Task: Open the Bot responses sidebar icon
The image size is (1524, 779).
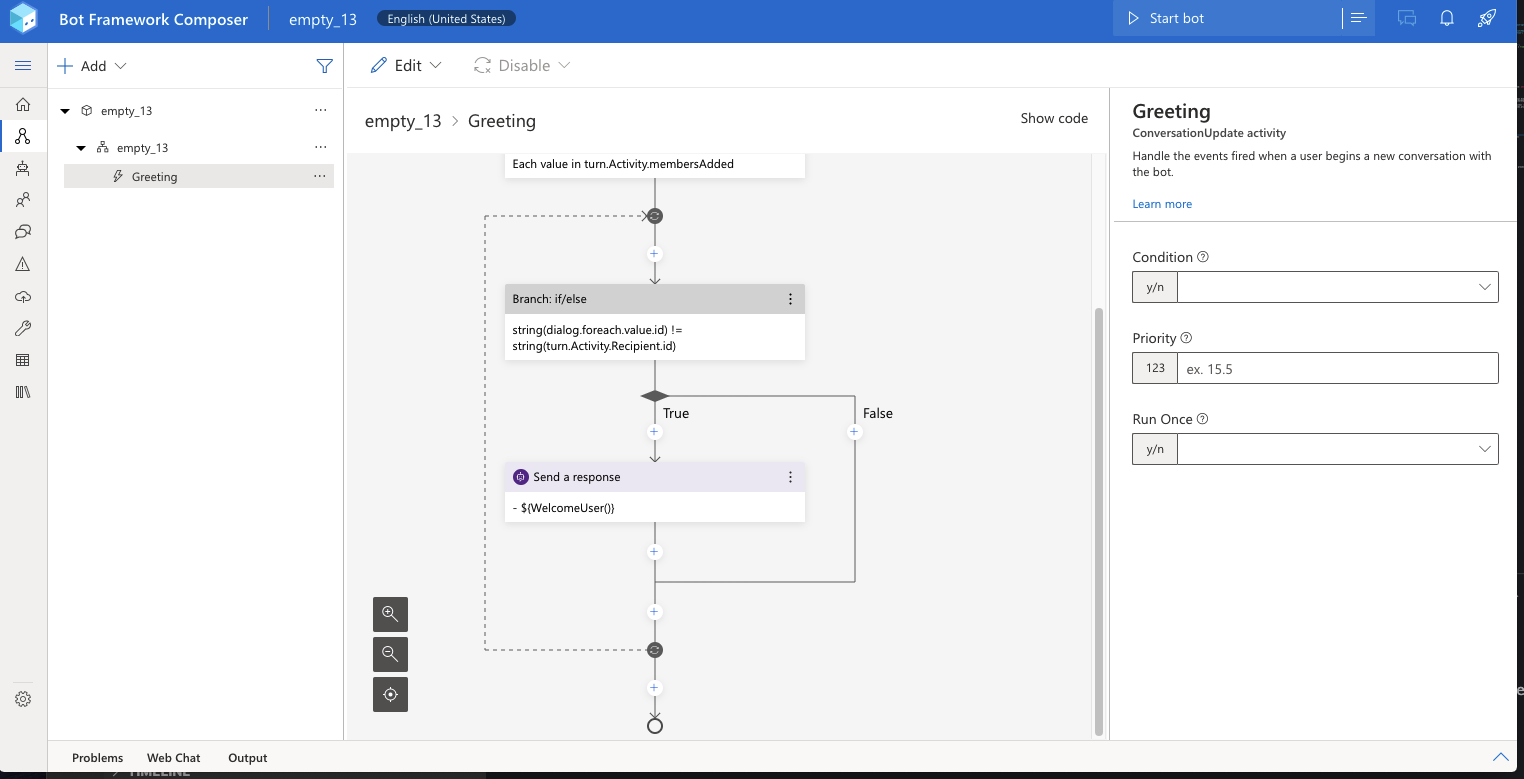Action: (23, 232)
